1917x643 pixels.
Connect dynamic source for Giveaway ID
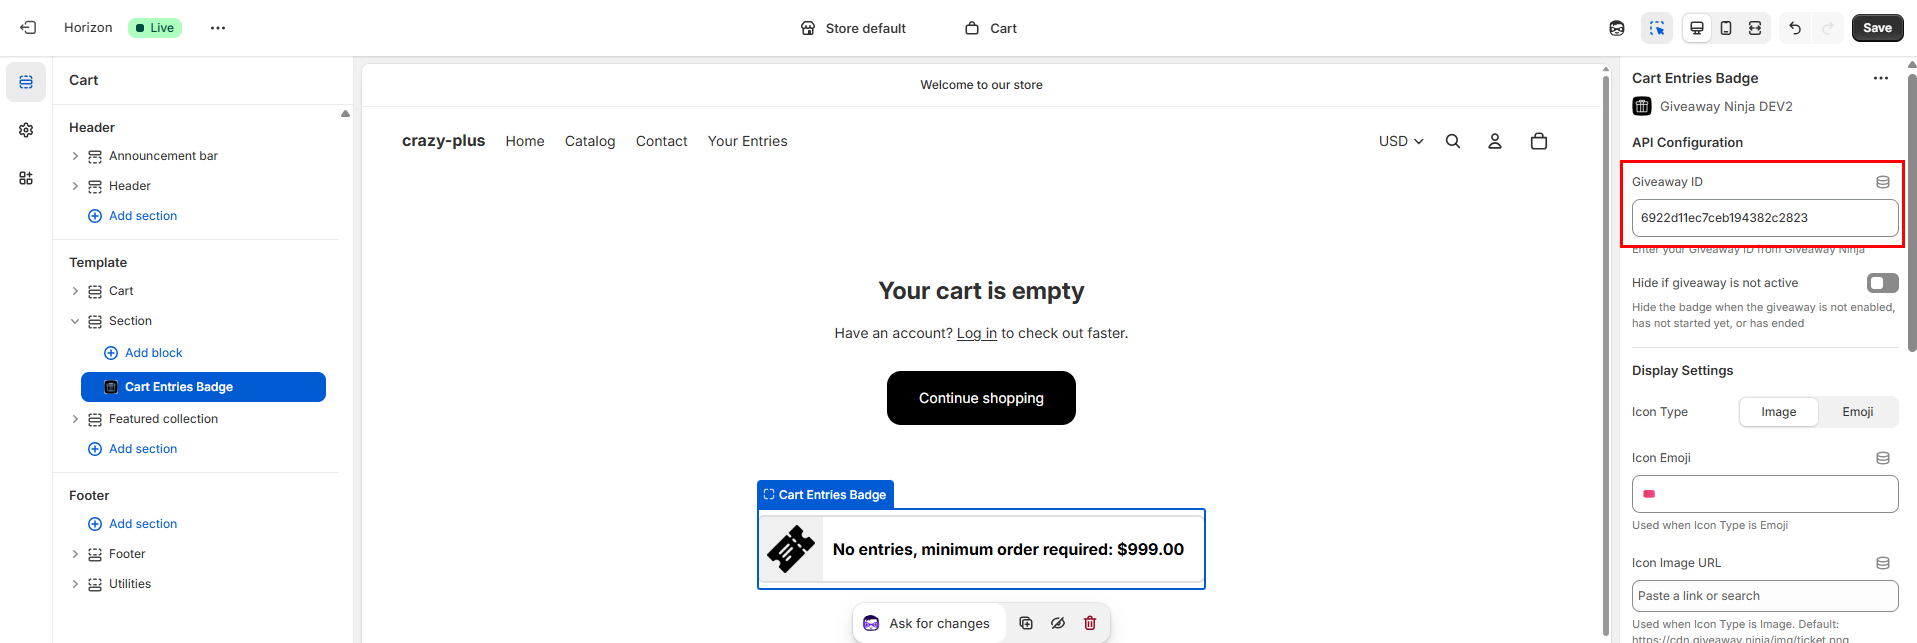pyautogui.click(x=1883, y=182)
